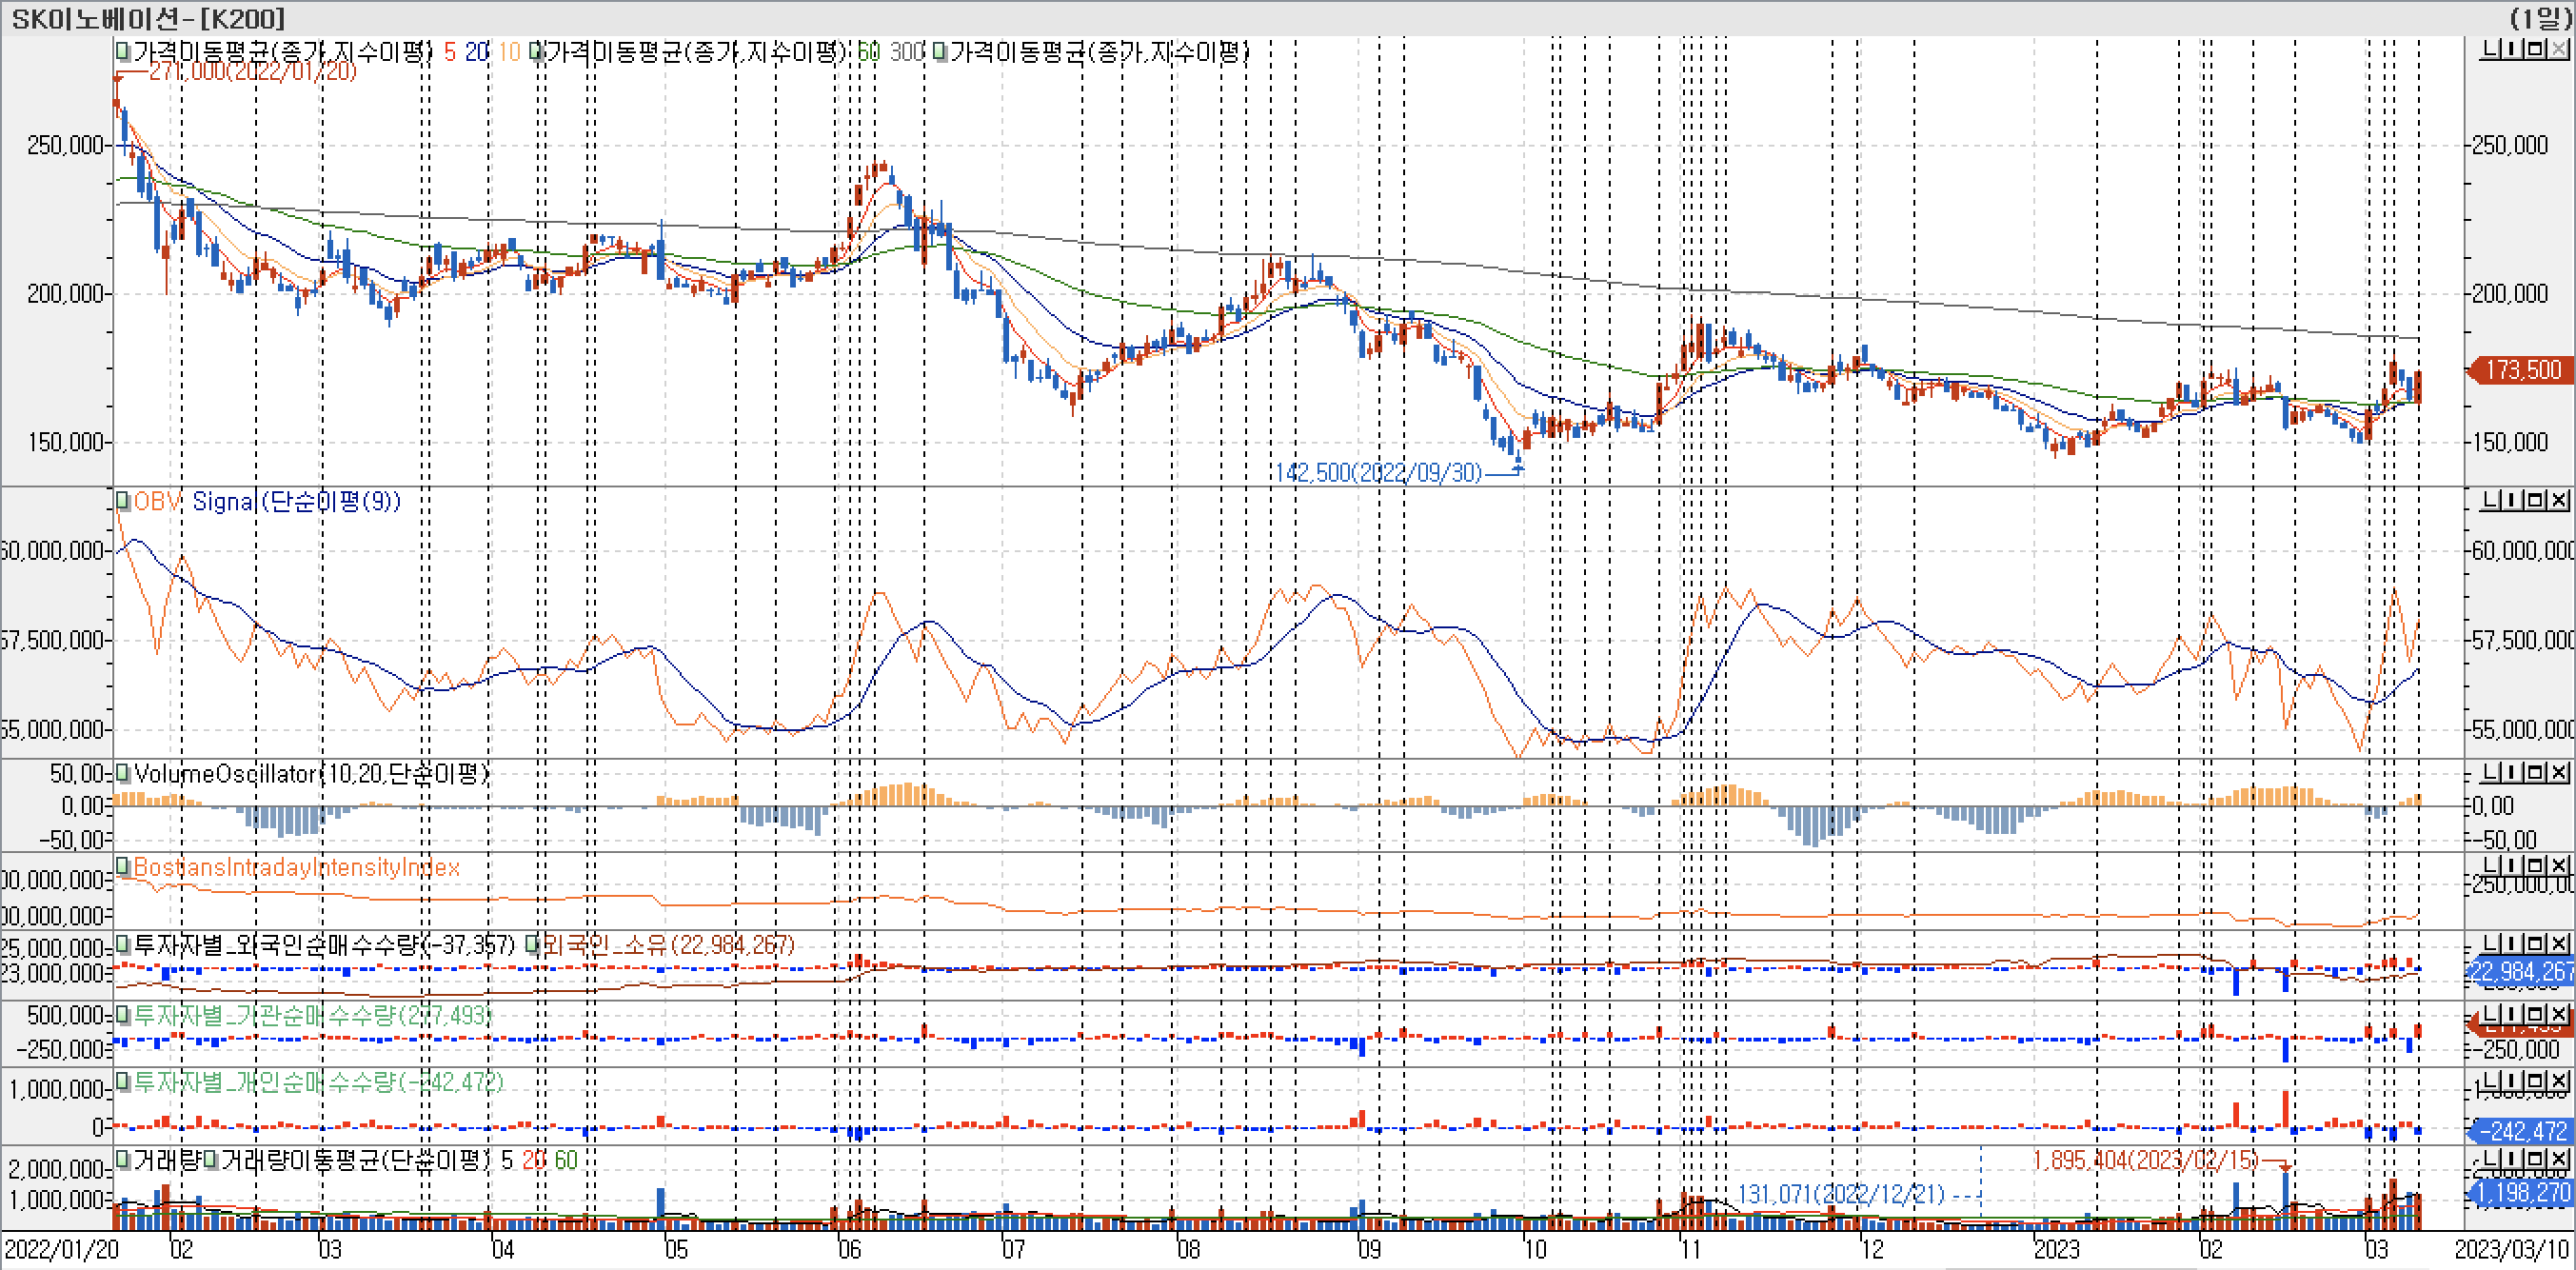Maximize the VolumeOscillator pane

pyautogui.click(x=2537, y=773)
